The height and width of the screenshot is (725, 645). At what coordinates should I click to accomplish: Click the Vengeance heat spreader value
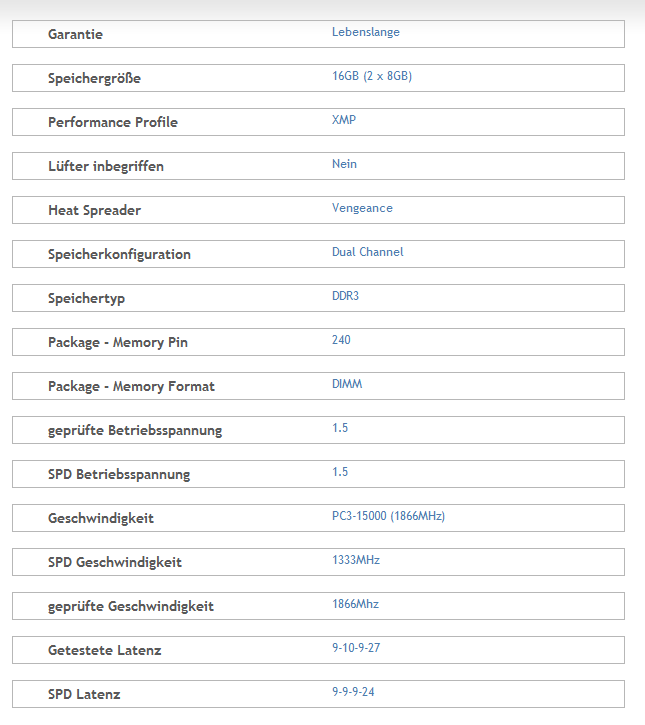click(x=362, y=208)
